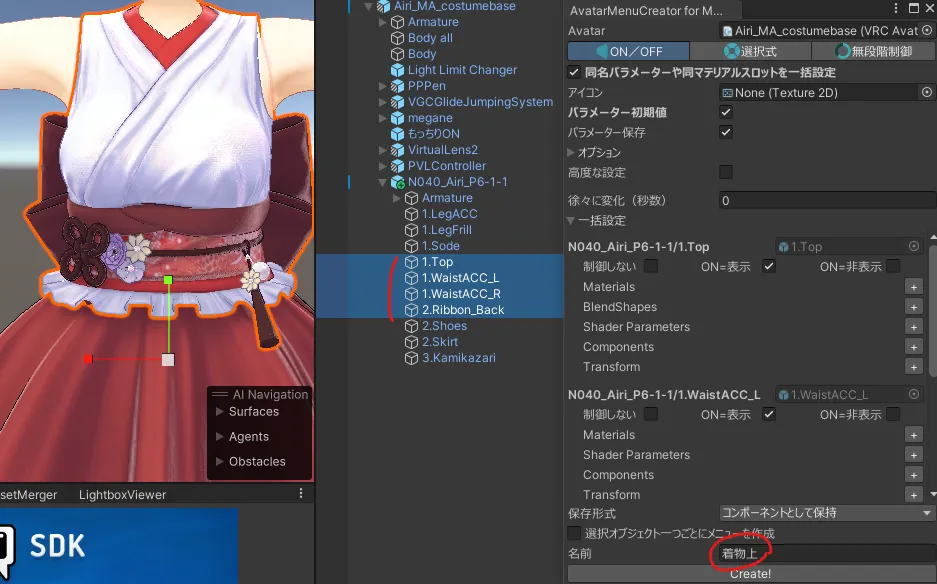The image size is (937, 584).
Task: Switch to the 無段階制御 mode tab
Action: pos(873,51)
